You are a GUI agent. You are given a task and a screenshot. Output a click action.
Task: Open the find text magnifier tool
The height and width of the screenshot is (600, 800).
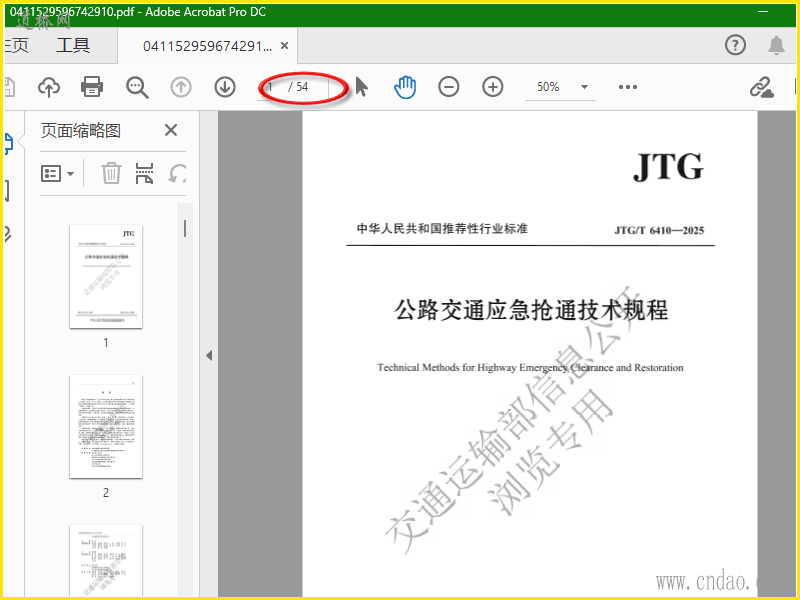(137, 87)
